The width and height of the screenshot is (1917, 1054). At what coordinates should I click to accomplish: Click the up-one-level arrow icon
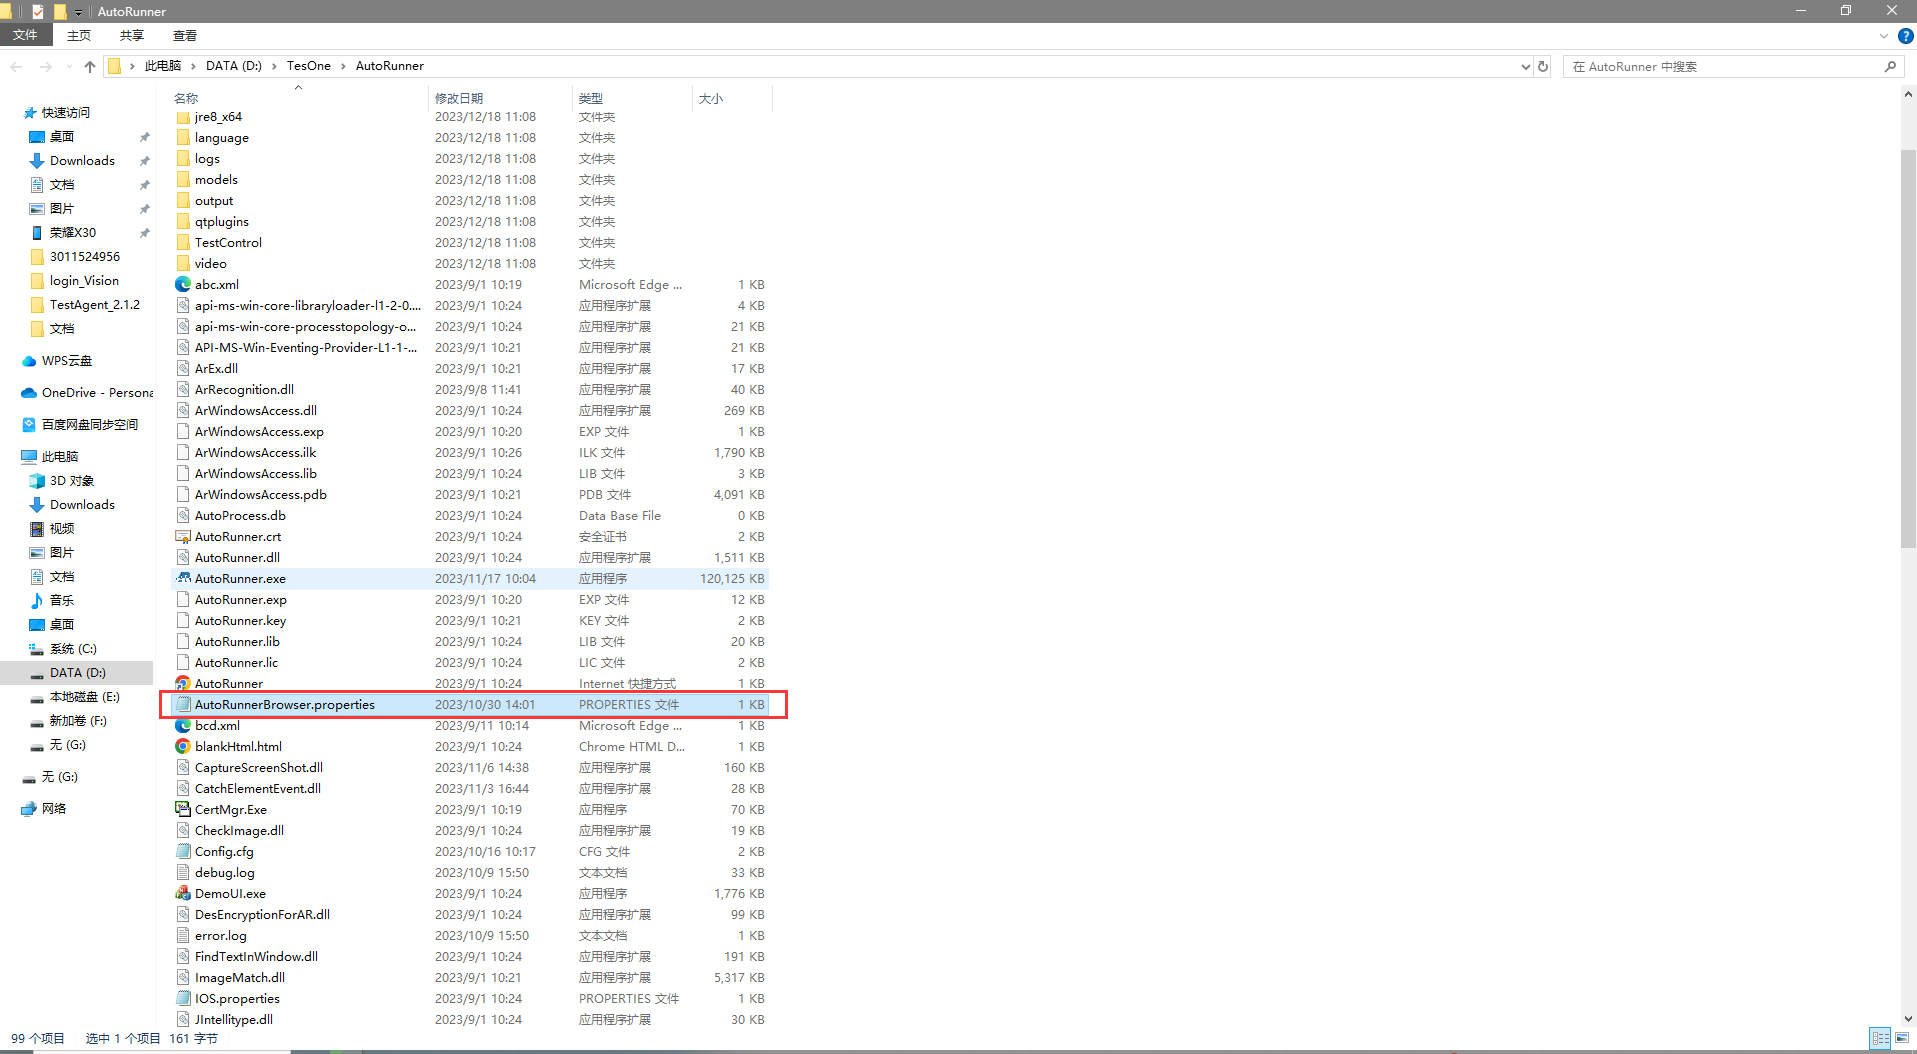pos(90,67)
